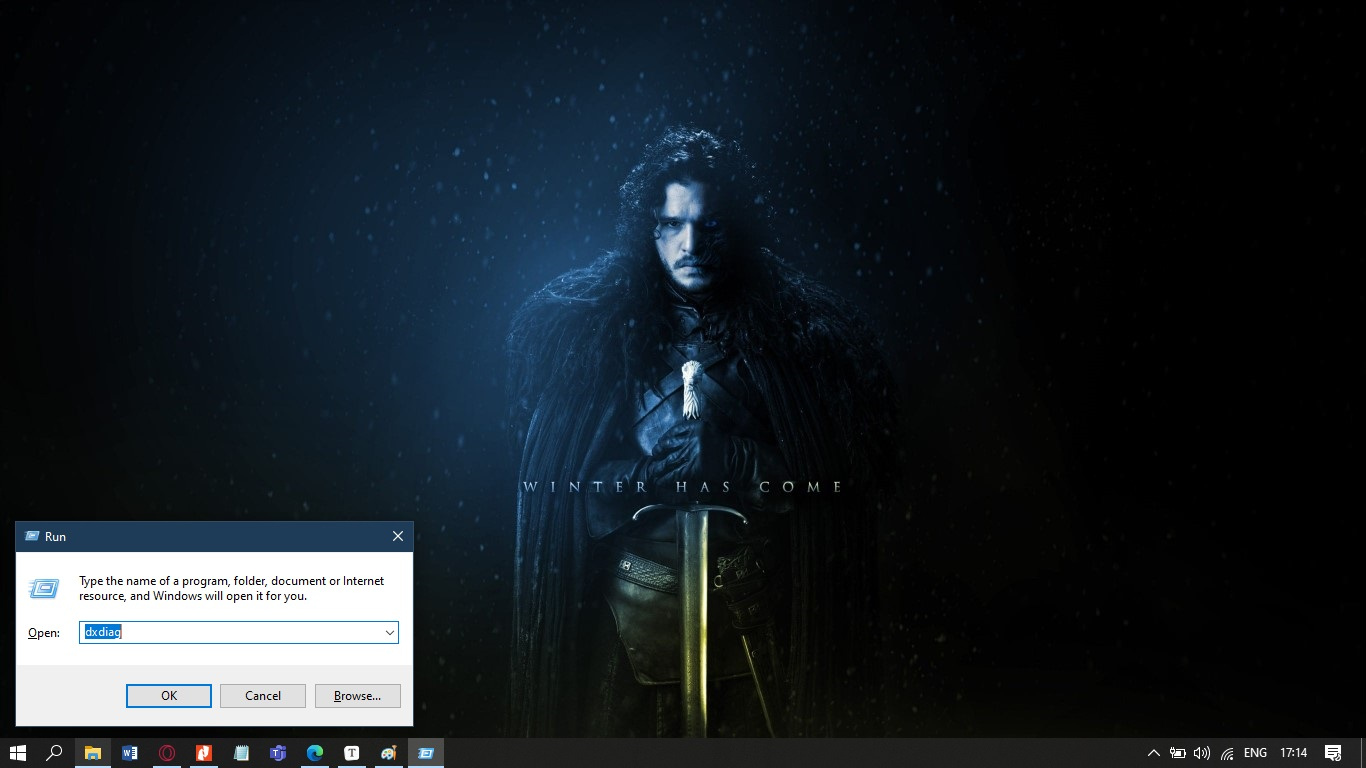This screenshot has height=768, width=1366.
Task: Open taskbar search magnifier
Action: click(x=55, y=753)
